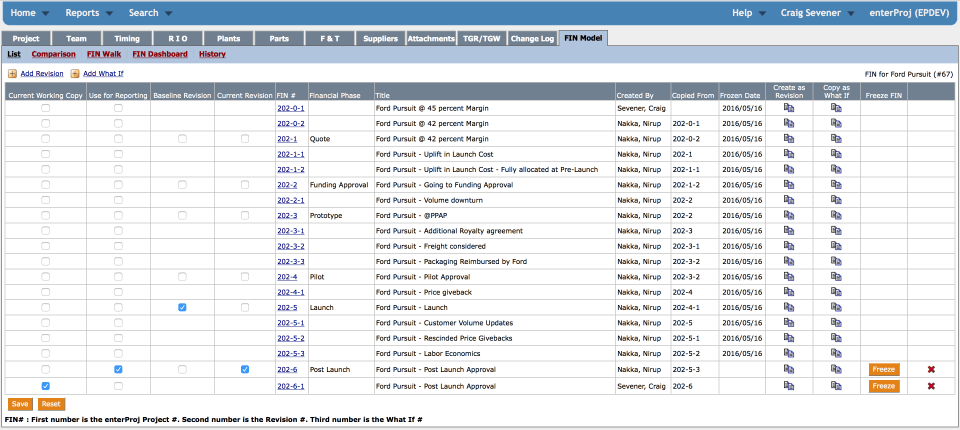Click the orange Save button
The image size is (960, 430).
20,404
